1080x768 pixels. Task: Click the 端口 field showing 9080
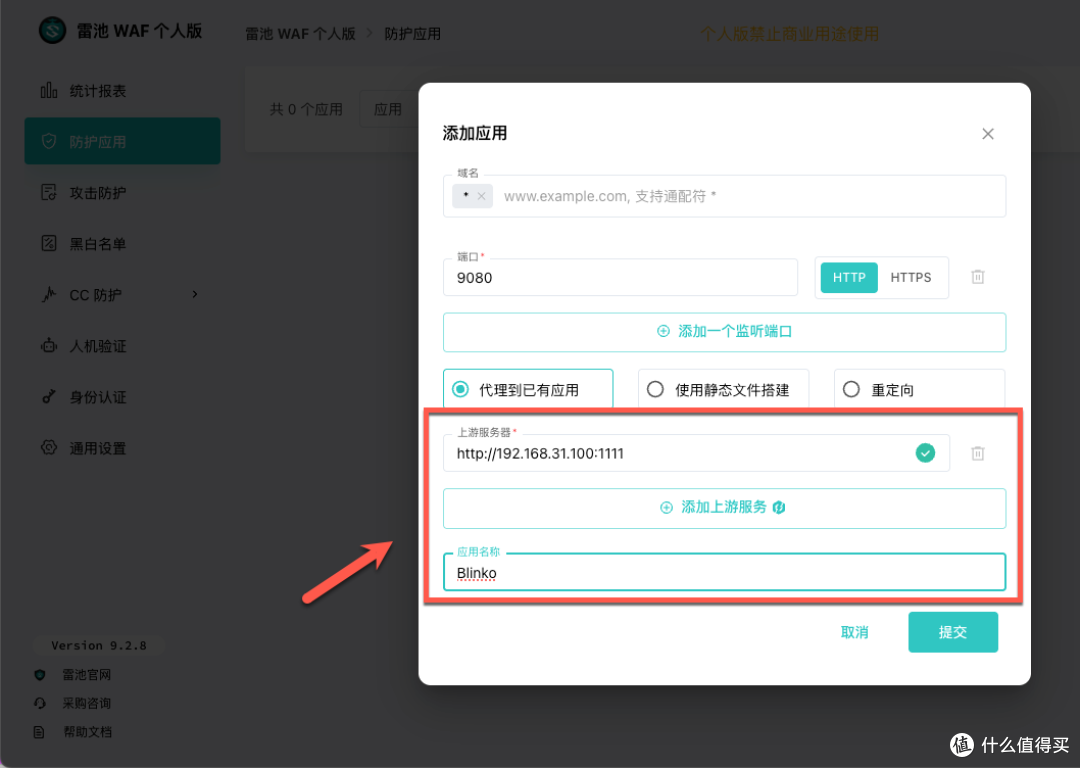coord(620,278)
